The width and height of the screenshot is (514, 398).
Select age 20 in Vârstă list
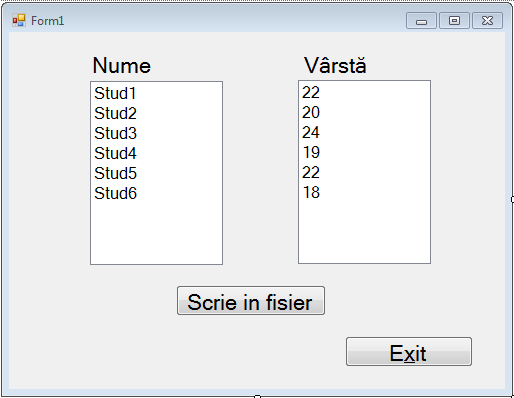click(364, 112)
